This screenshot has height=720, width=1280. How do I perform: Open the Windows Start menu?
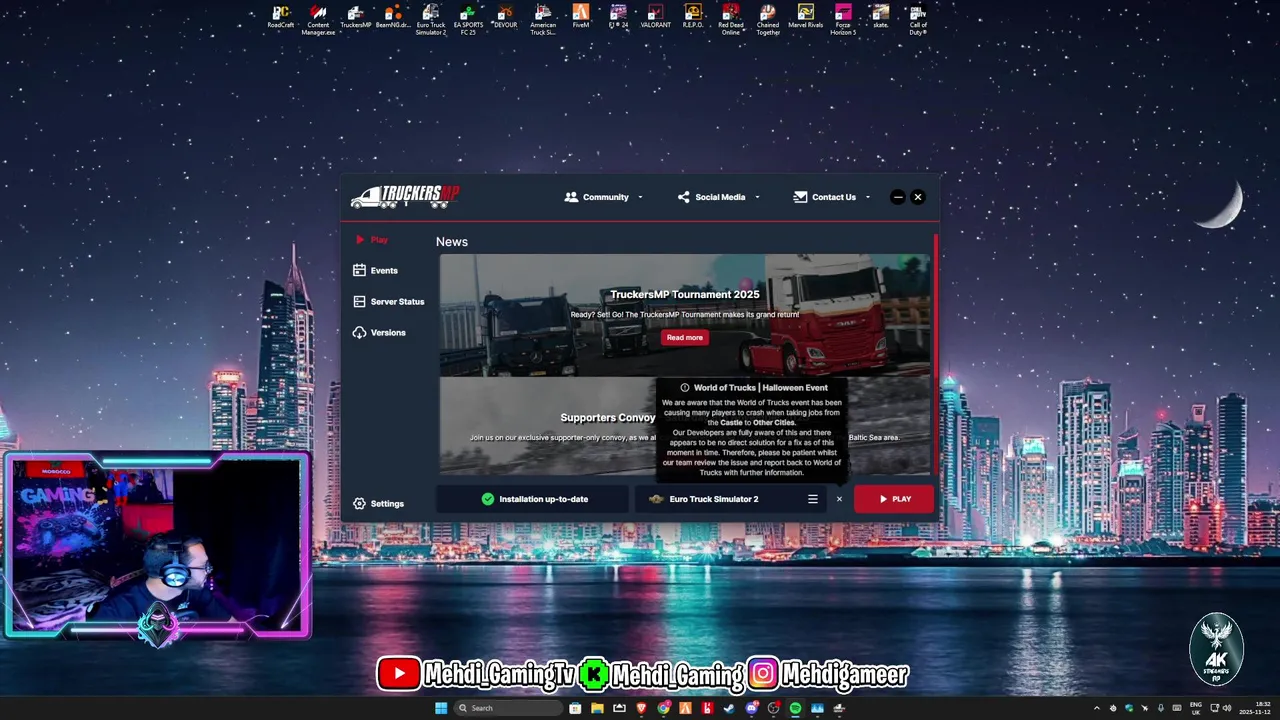coord(441,708)
